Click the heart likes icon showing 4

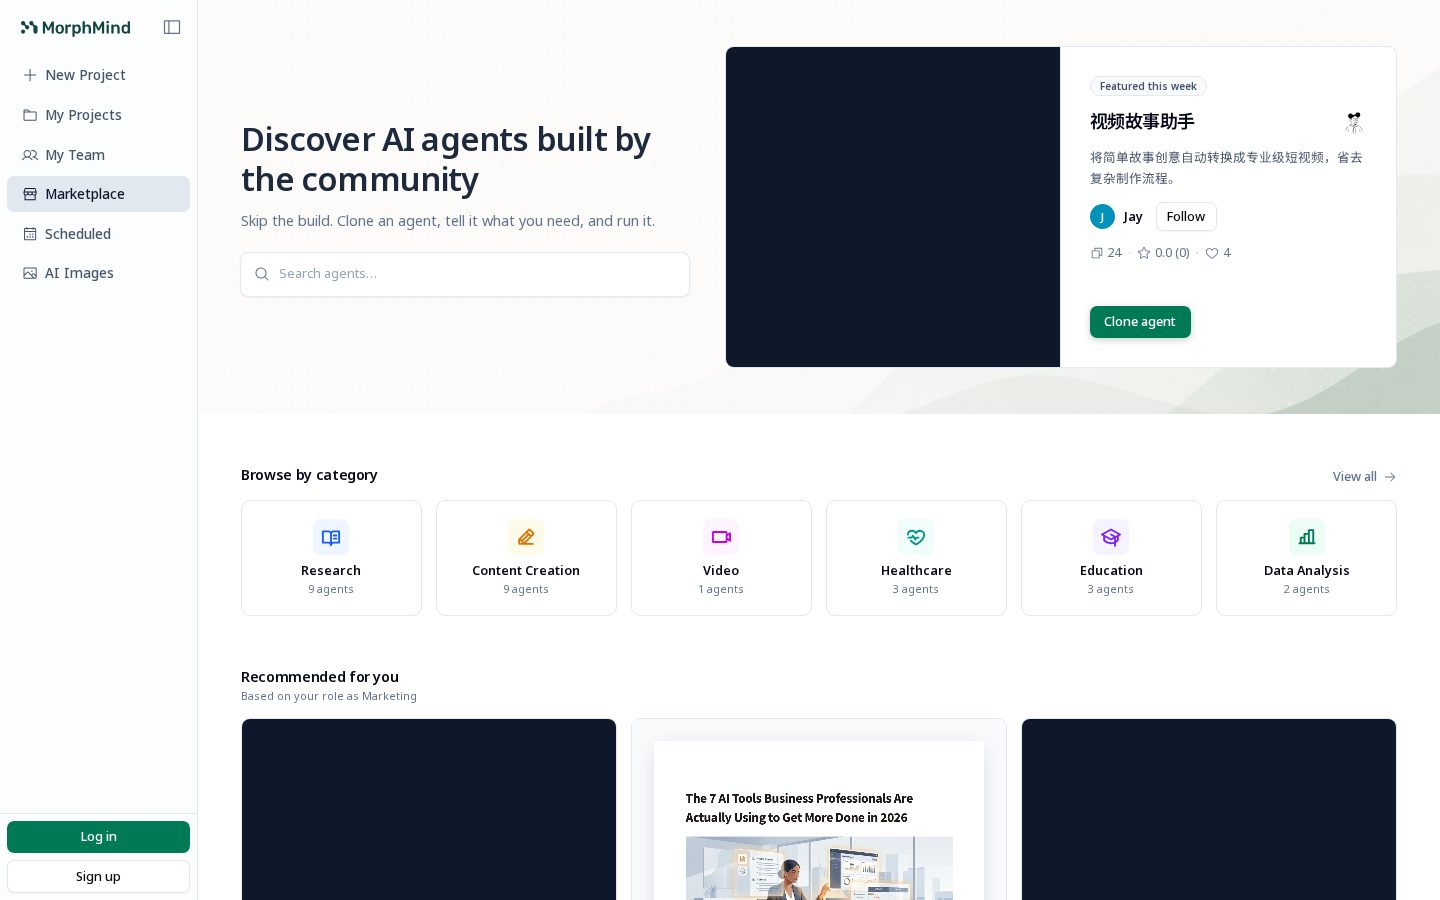1212,253
